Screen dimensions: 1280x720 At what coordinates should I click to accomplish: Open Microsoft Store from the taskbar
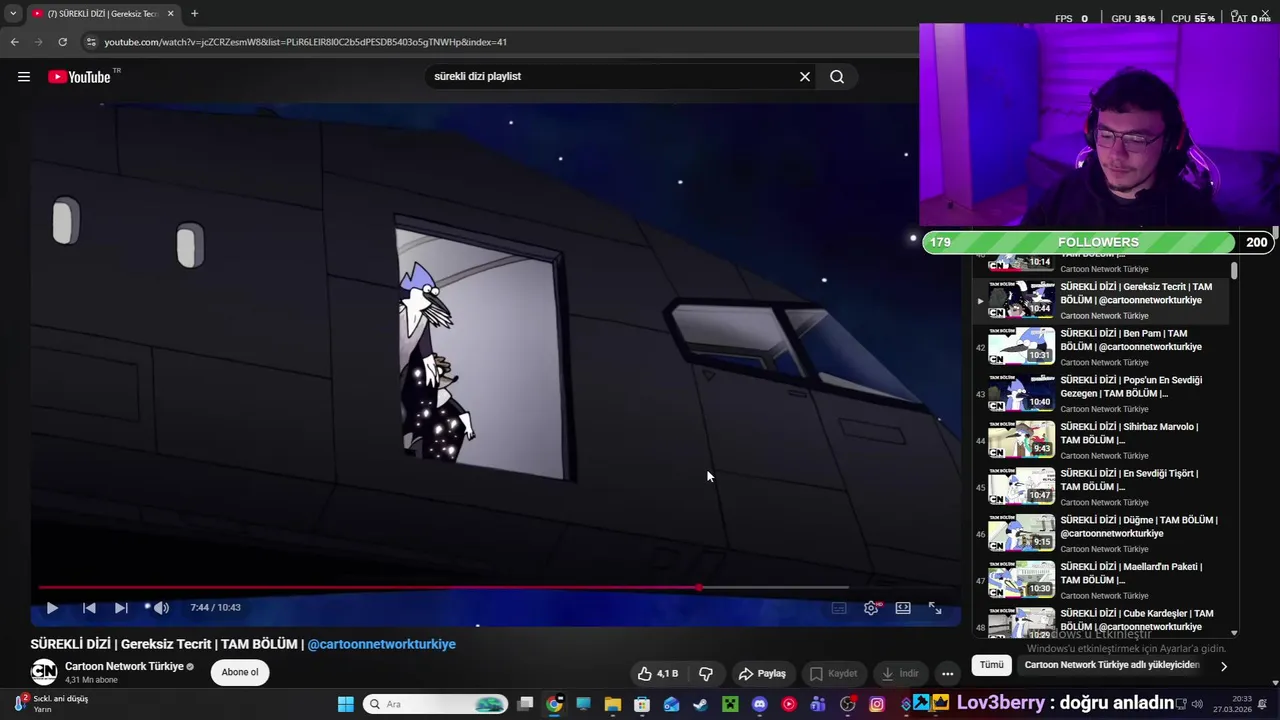[642, 704]
